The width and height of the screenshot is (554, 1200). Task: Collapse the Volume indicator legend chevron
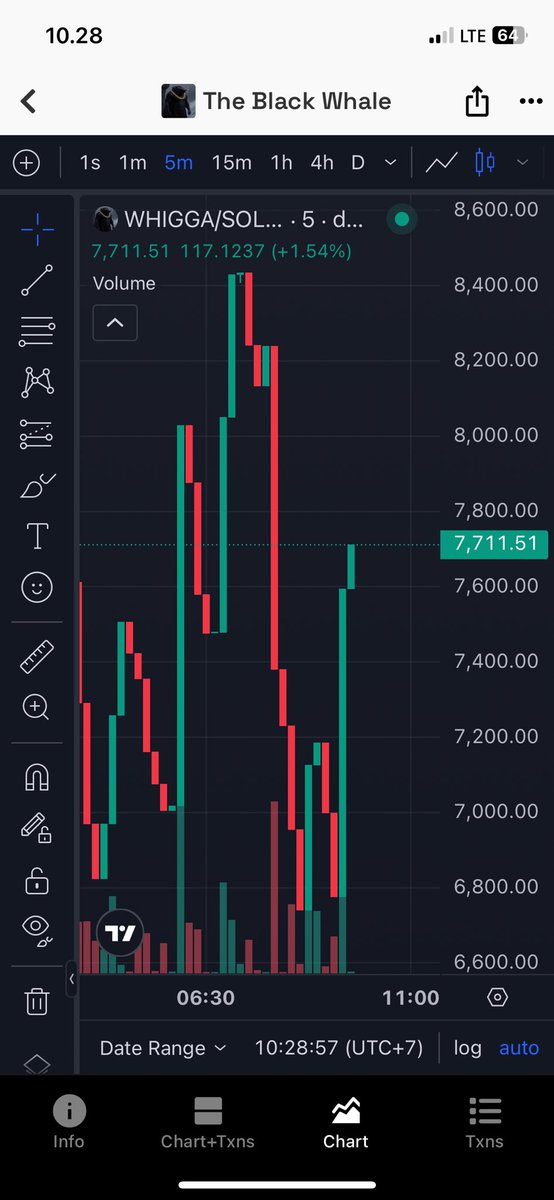point(115,323)
